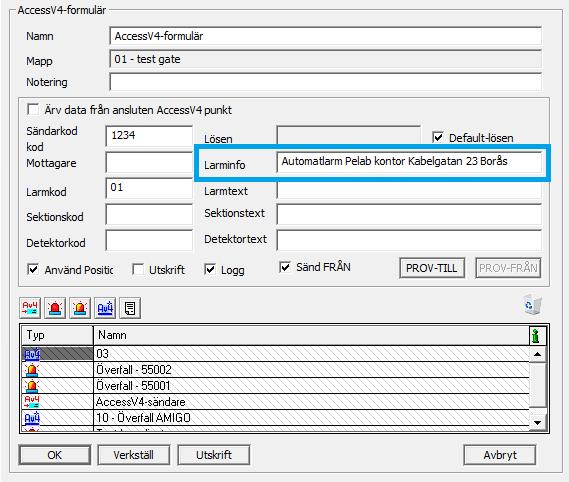
Task: Click the Larmkod field containing 01
Action: tap(149, 188)
